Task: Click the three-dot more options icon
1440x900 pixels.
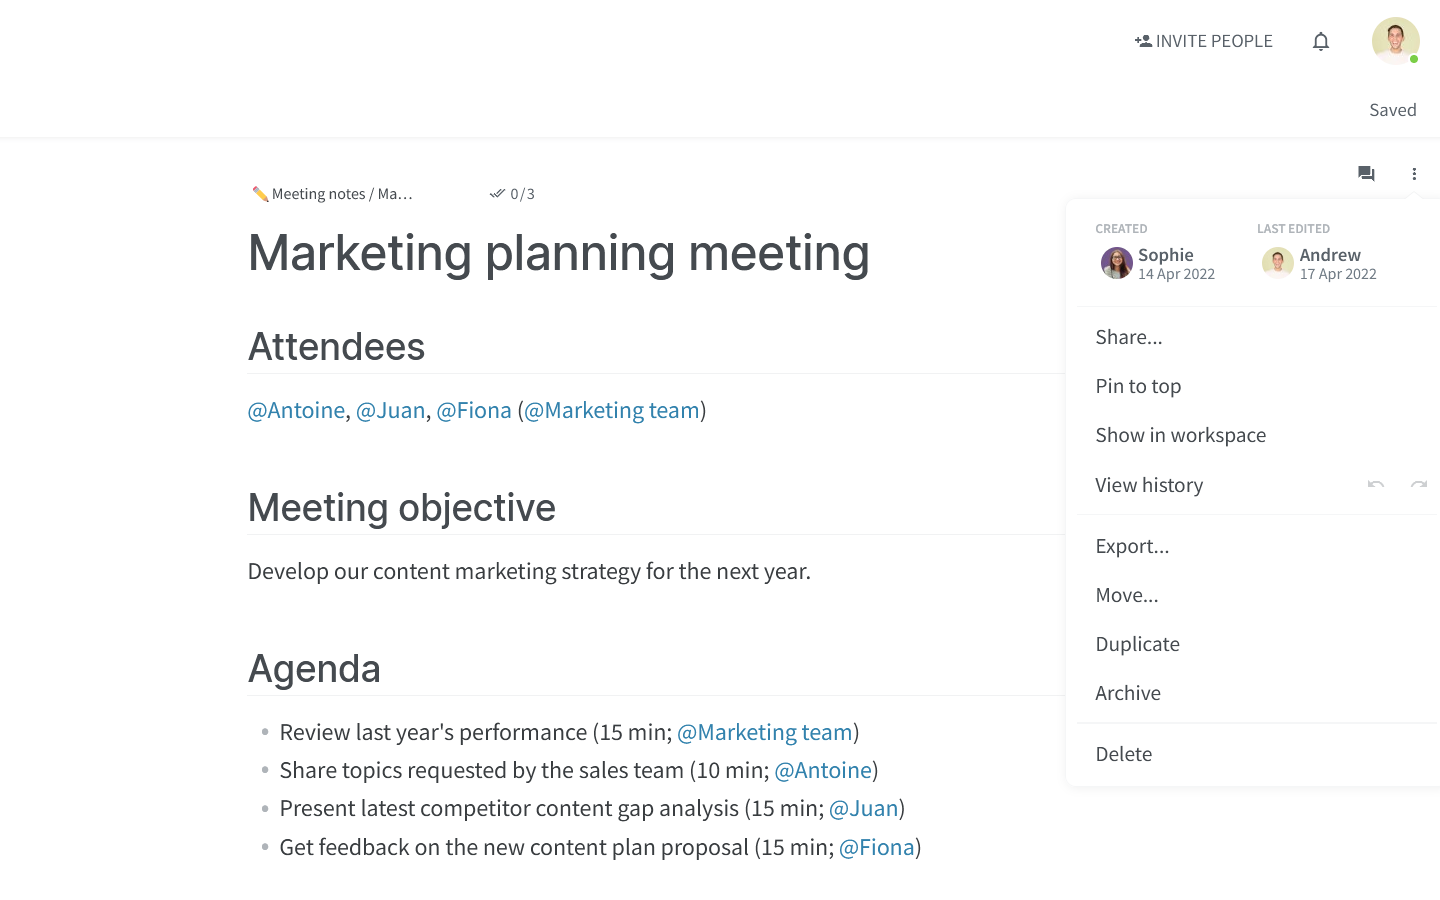Action: [x=1414, y=174]
